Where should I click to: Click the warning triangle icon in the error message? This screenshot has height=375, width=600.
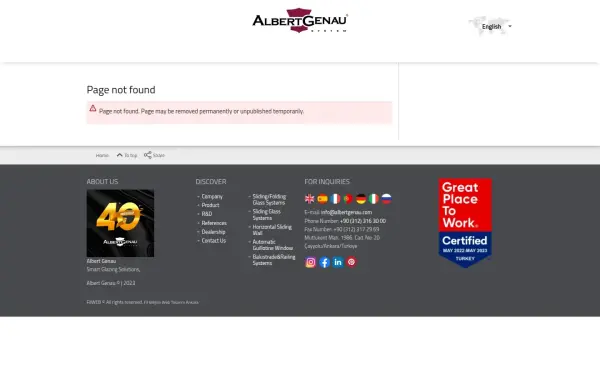pos(93,108)
